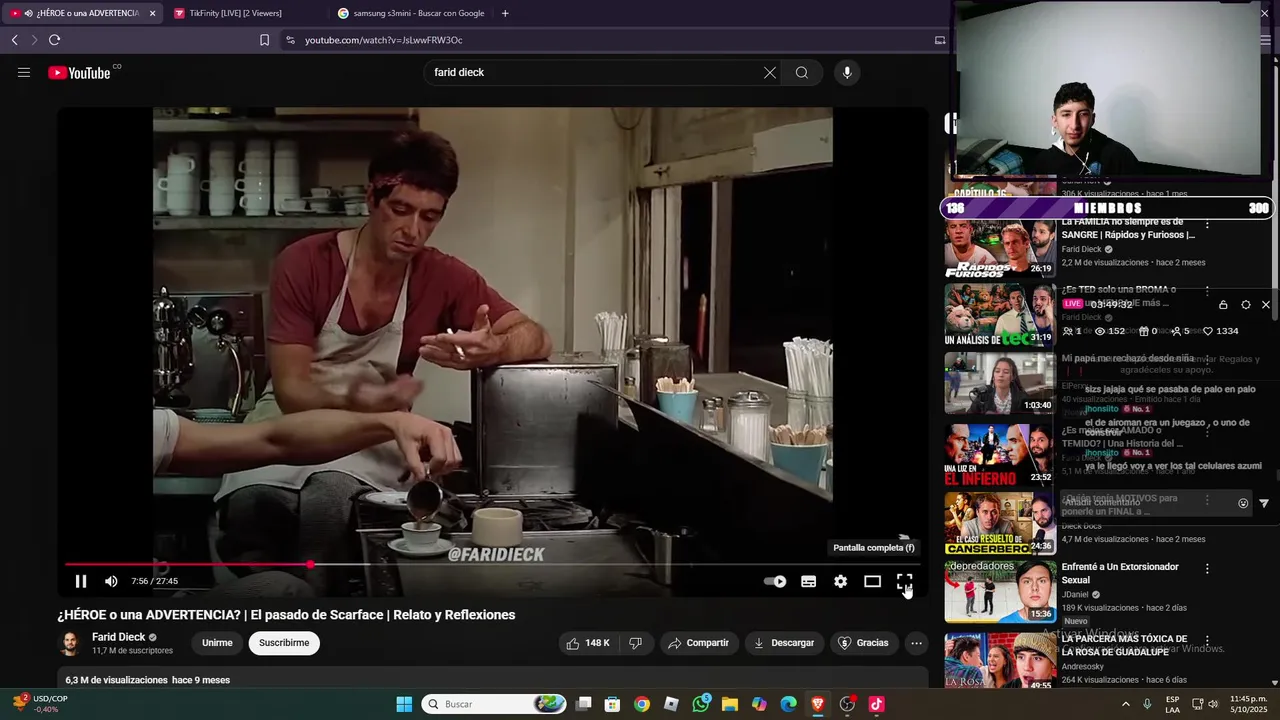Bookmark this page with bookmark icon
The image size is (1280, 720).
click(x=264, y=40)
